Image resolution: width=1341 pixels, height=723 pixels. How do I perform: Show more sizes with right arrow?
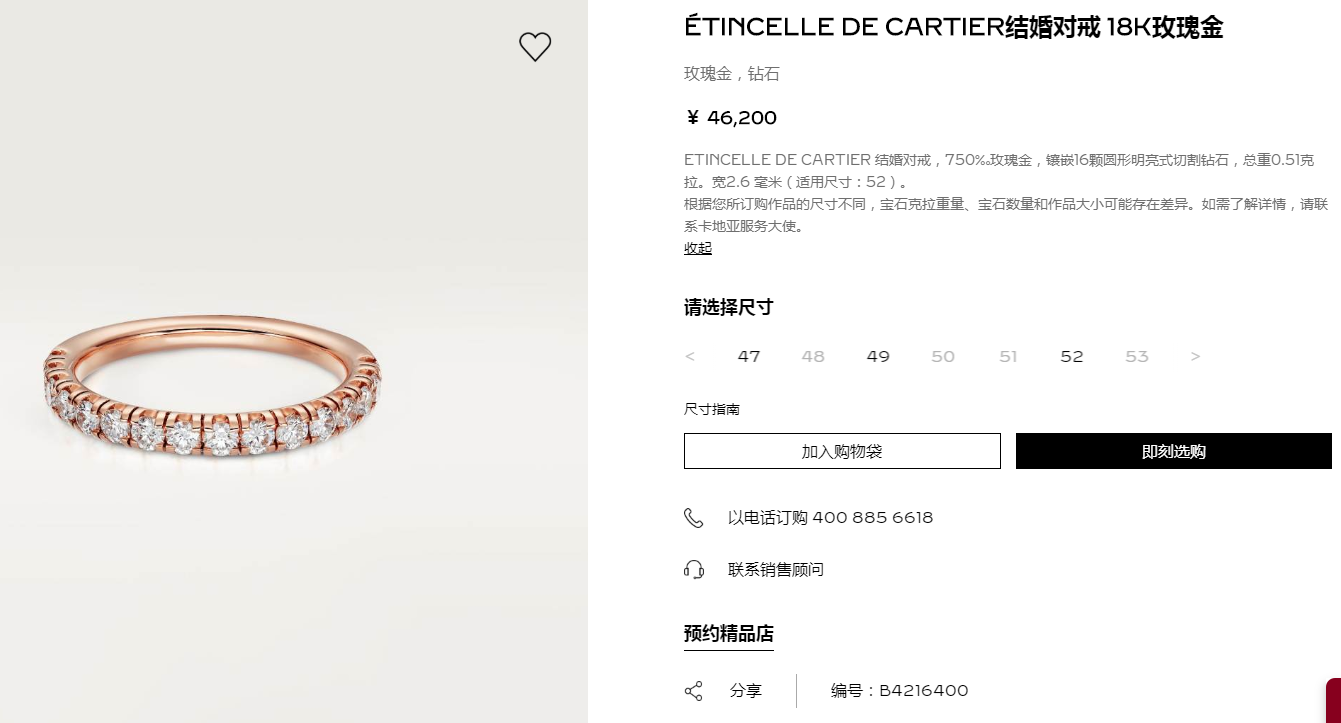click(x=1195, y=357)
